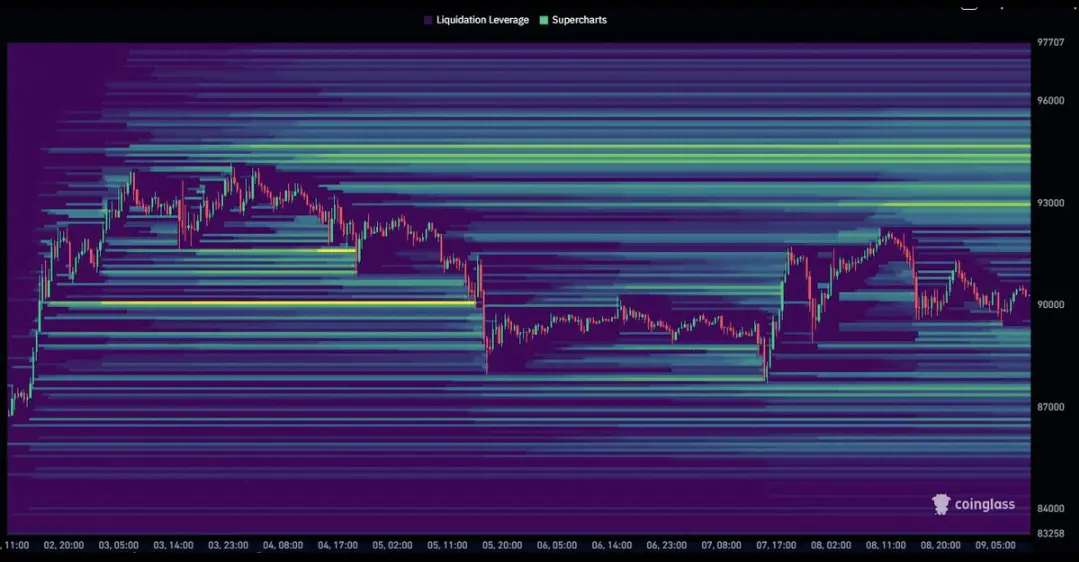Select the 90000 price axis label

[1051, 305]
